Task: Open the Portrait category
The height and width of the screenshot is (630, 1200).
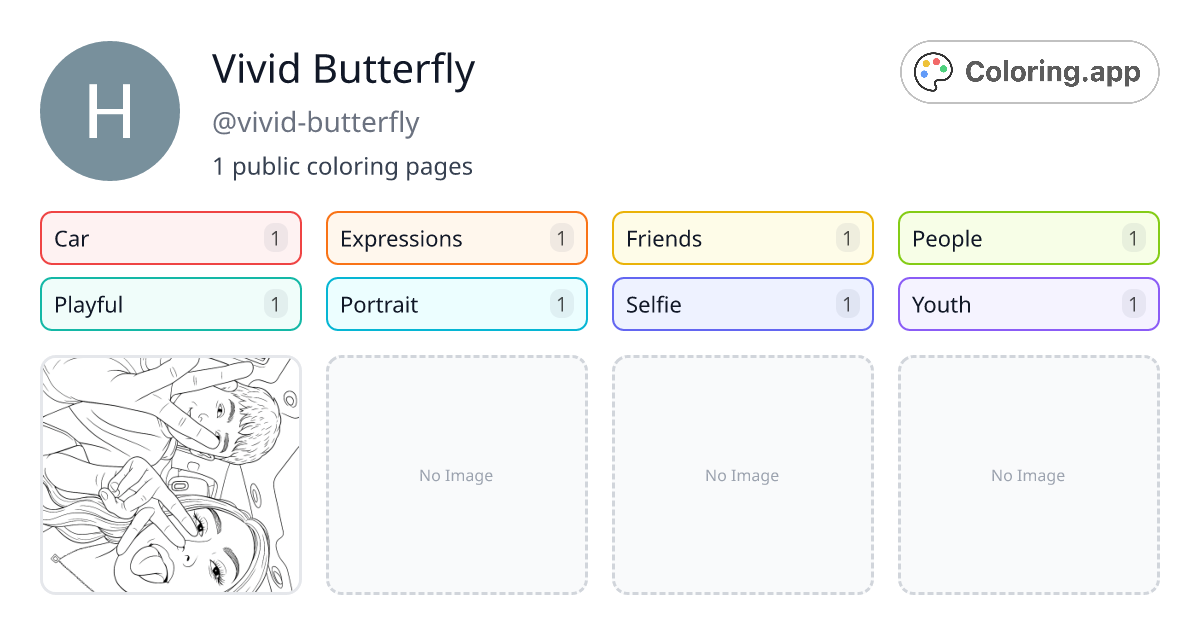Action: pyautogui.click(x=456, y=304)
